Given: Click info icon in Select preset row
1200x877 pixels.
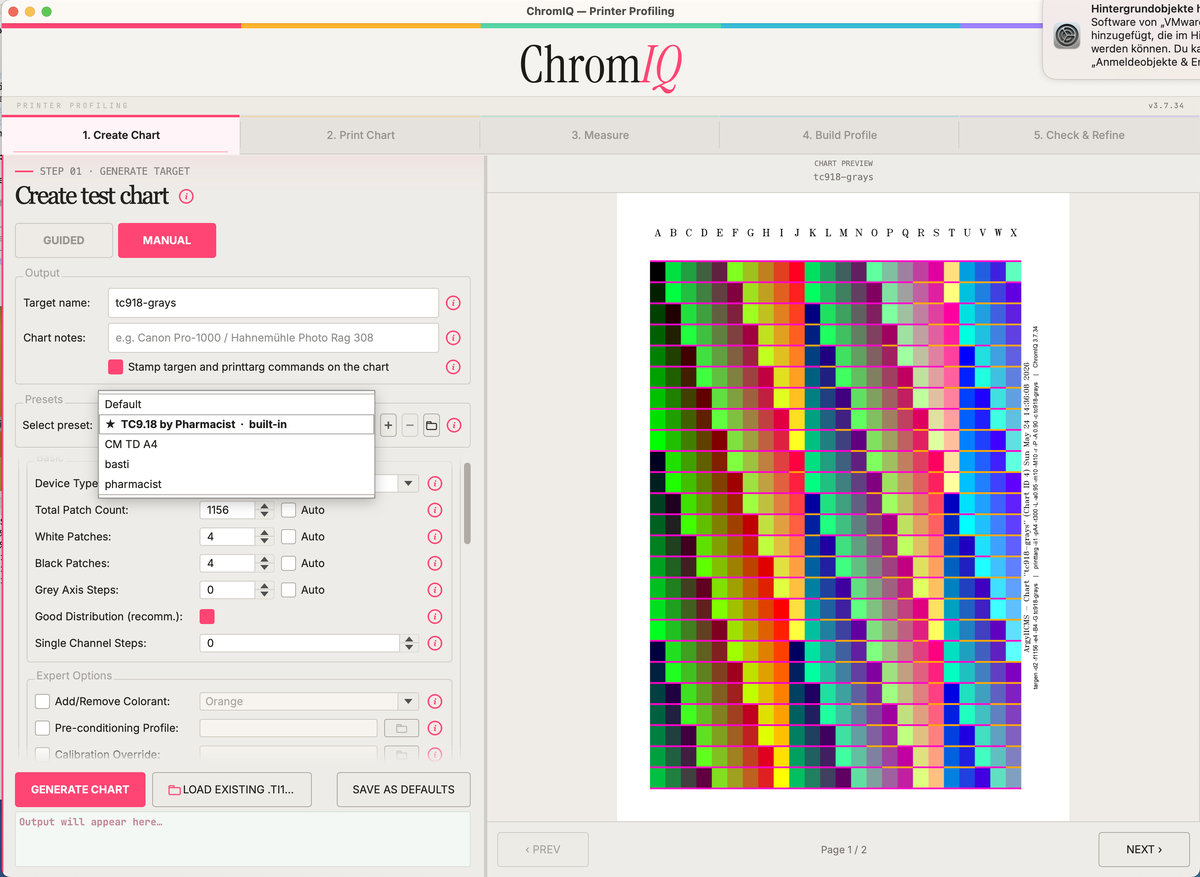Looking at the screenshot, I should pos(454,425).
